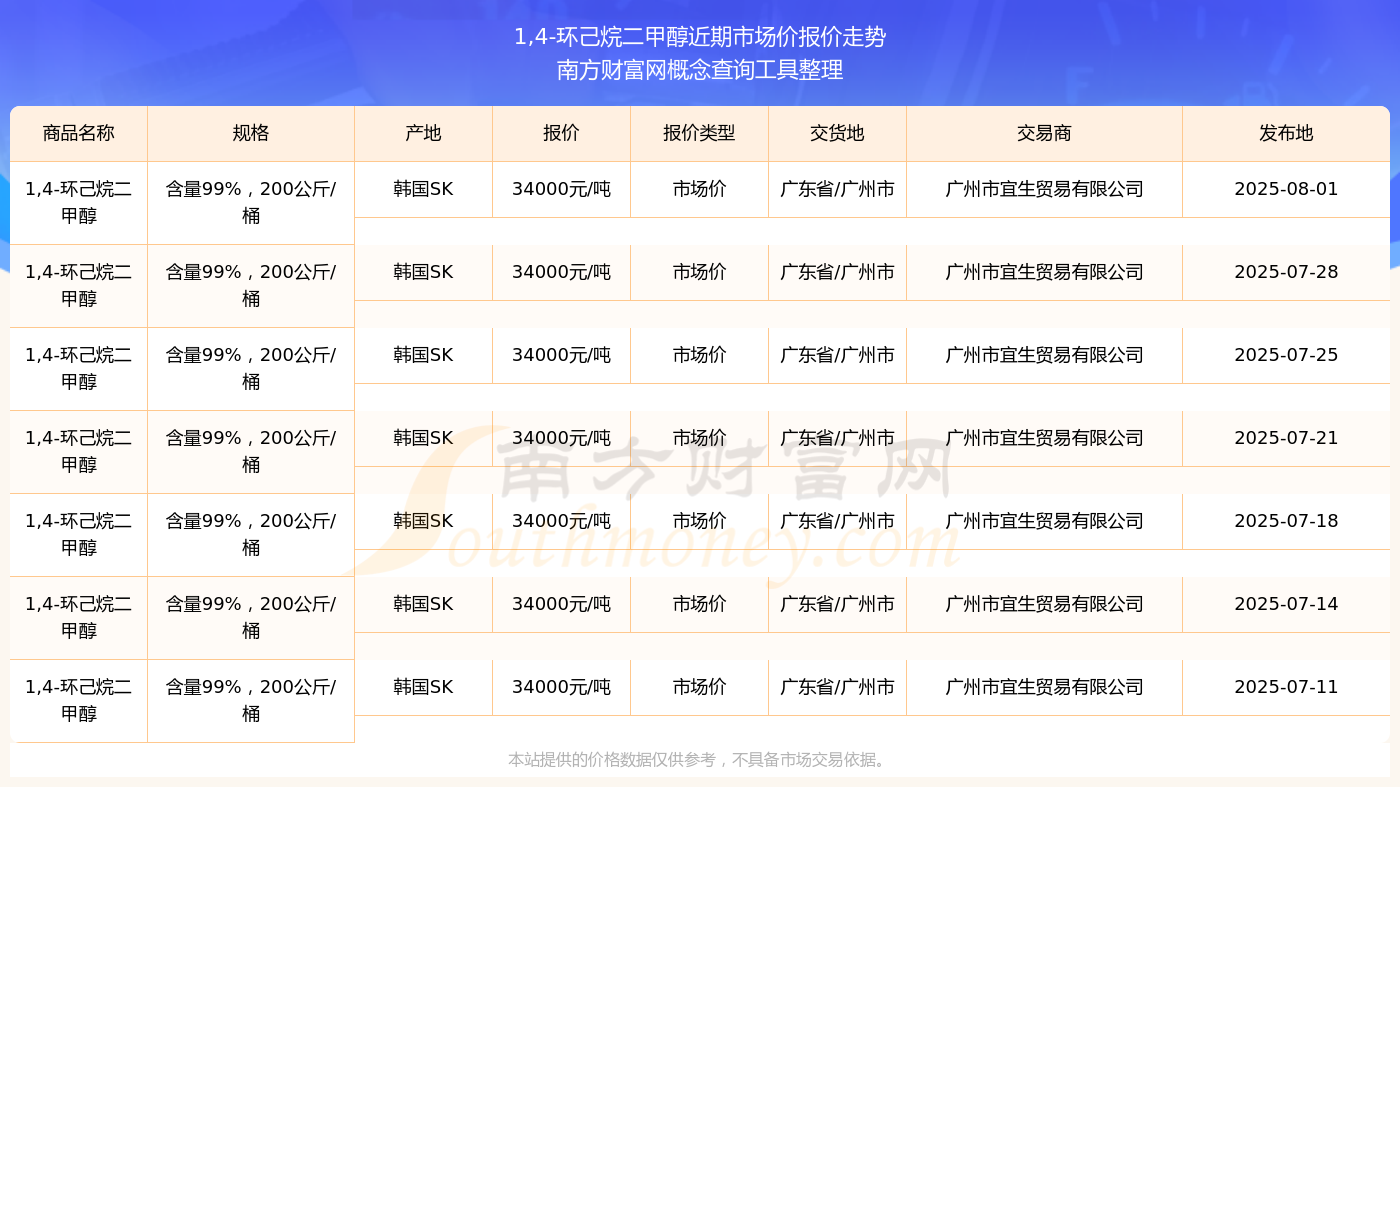This screenshot has width=1400, height=1205.
Task: Click 市场价 type in 2025-07-28 row
Action: tap(699, 272)
